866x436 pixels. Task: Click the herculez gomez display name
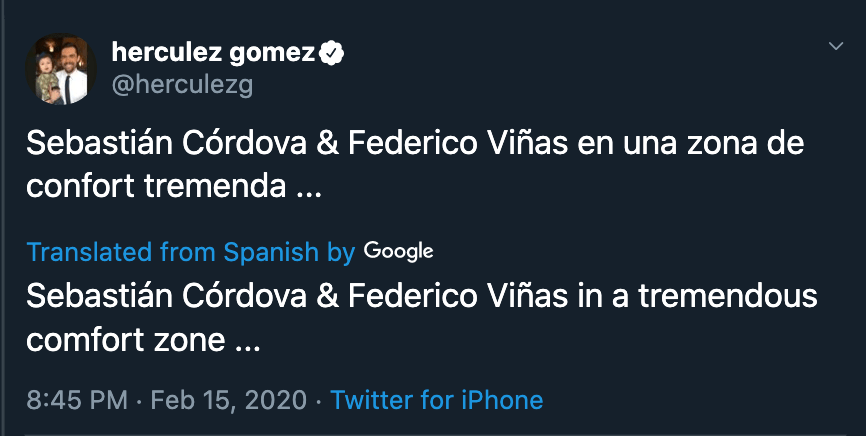pyautogui.click(x=213, y=52)
